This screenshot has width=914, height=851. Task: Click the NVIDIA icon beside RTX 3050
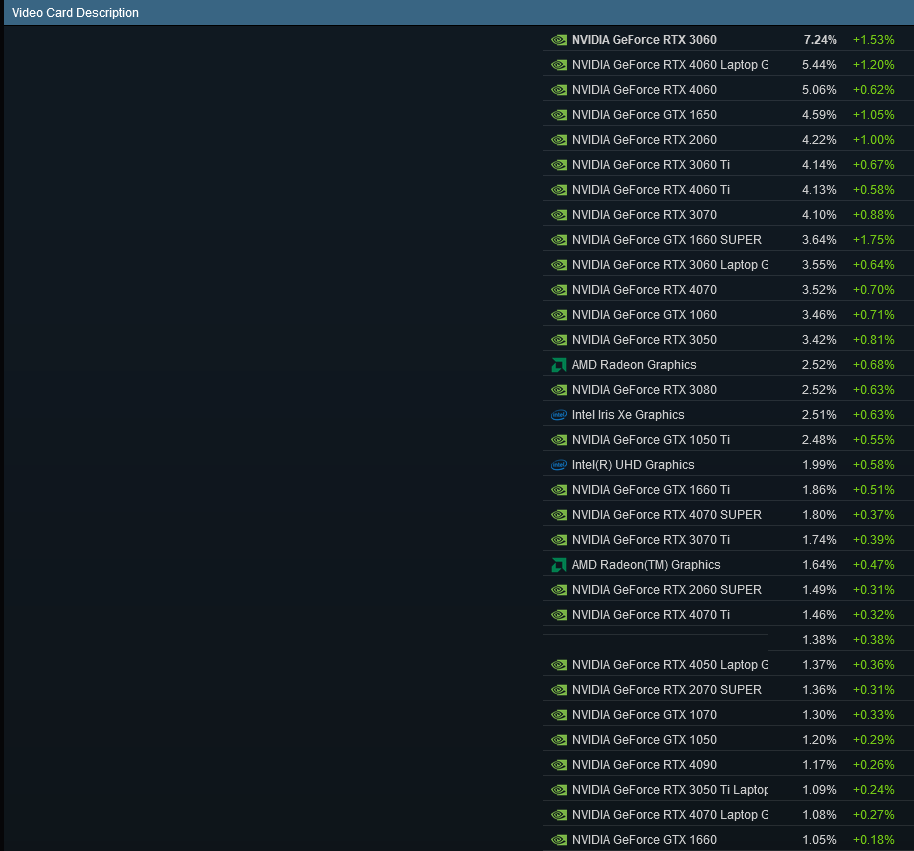(558, 340)
